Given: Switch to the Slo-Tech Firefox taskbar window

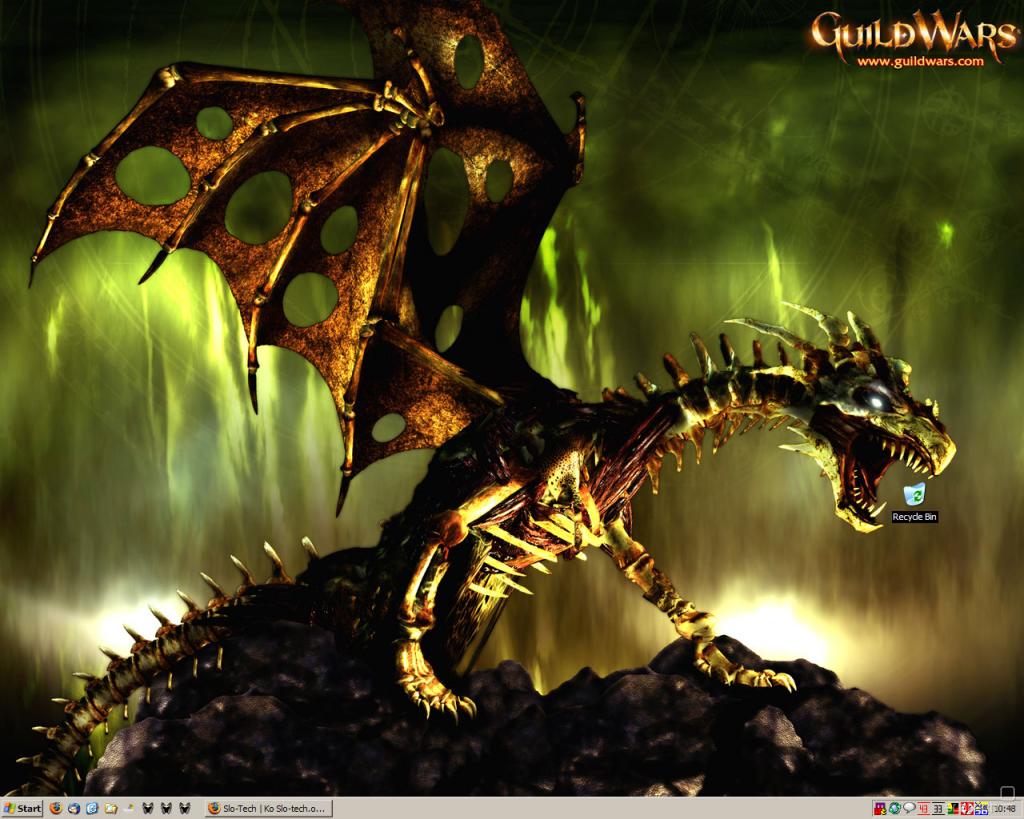Looking at the screenshot, I should pyautogui.click(x=268, y=808).
